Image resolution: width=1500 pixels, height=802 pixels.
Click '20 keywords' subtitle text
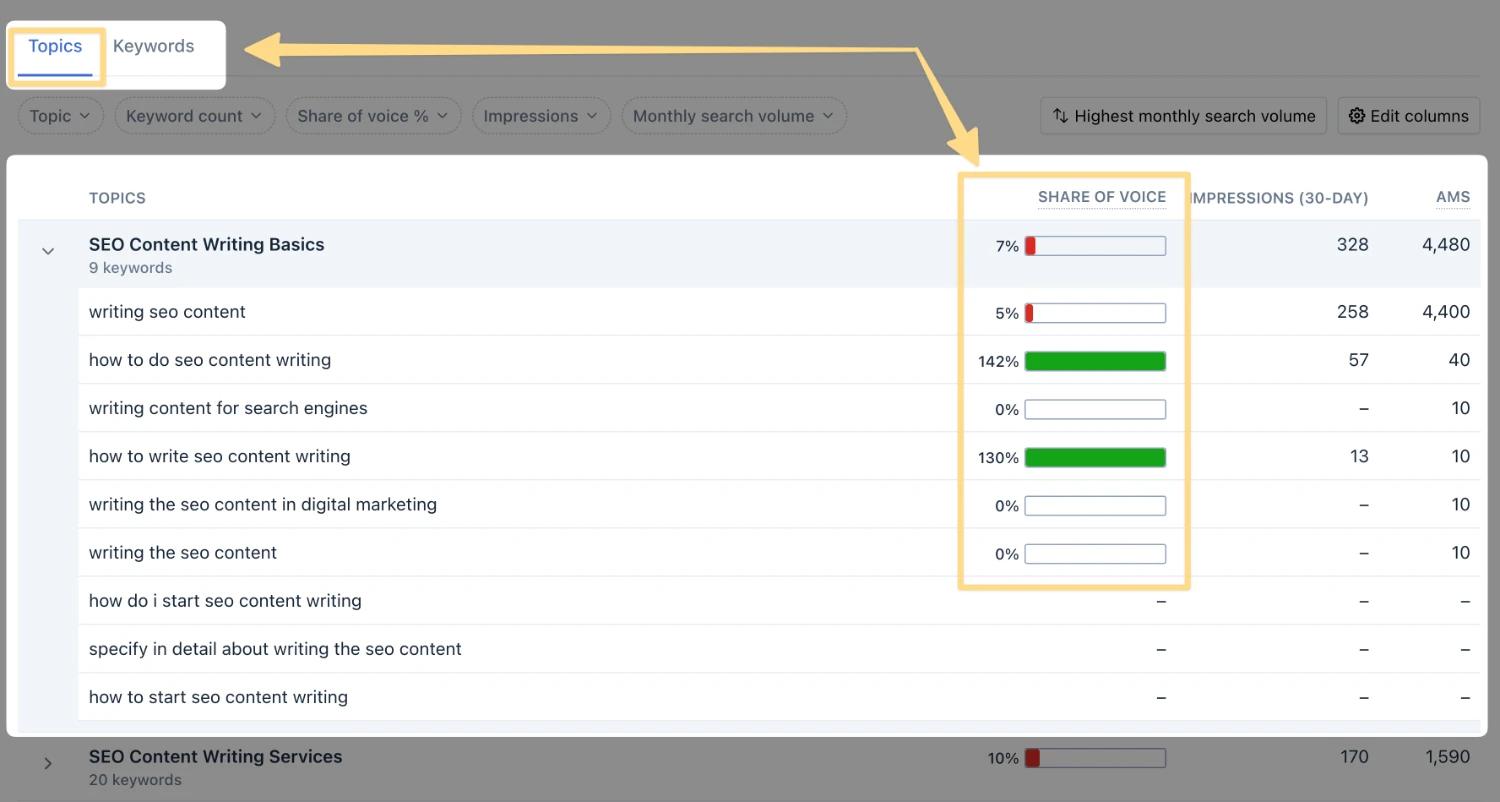pyautogui.click(x=135, y=780)
